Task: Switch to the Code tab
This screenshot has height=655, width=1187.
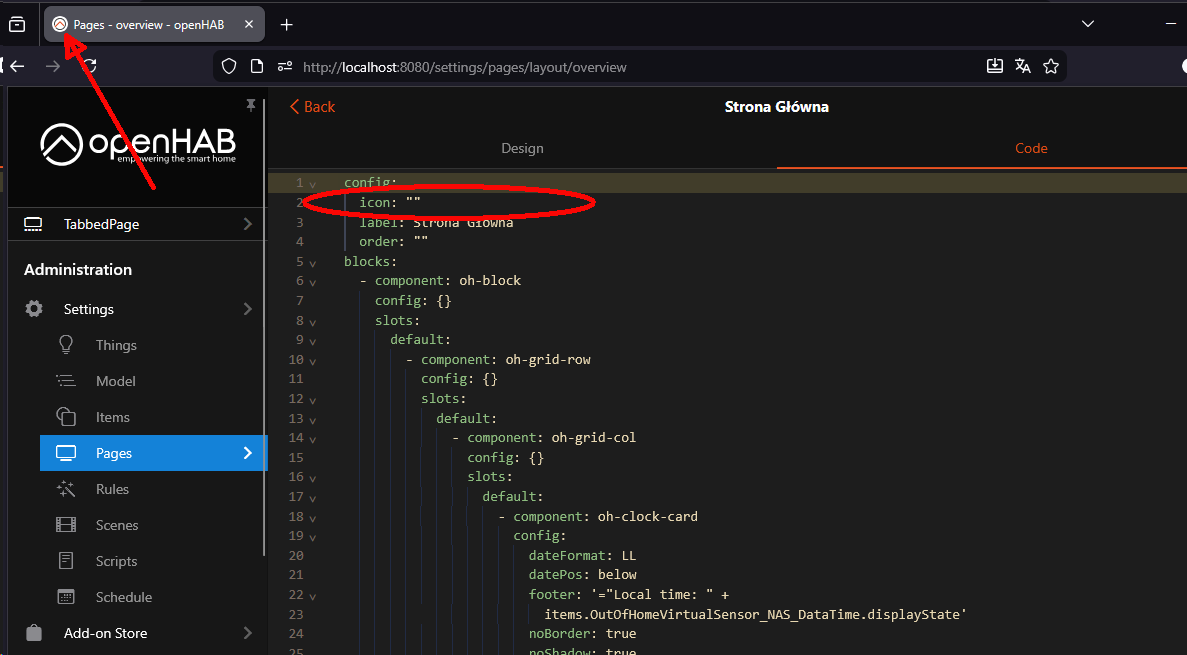Action: pos(1031,148)
